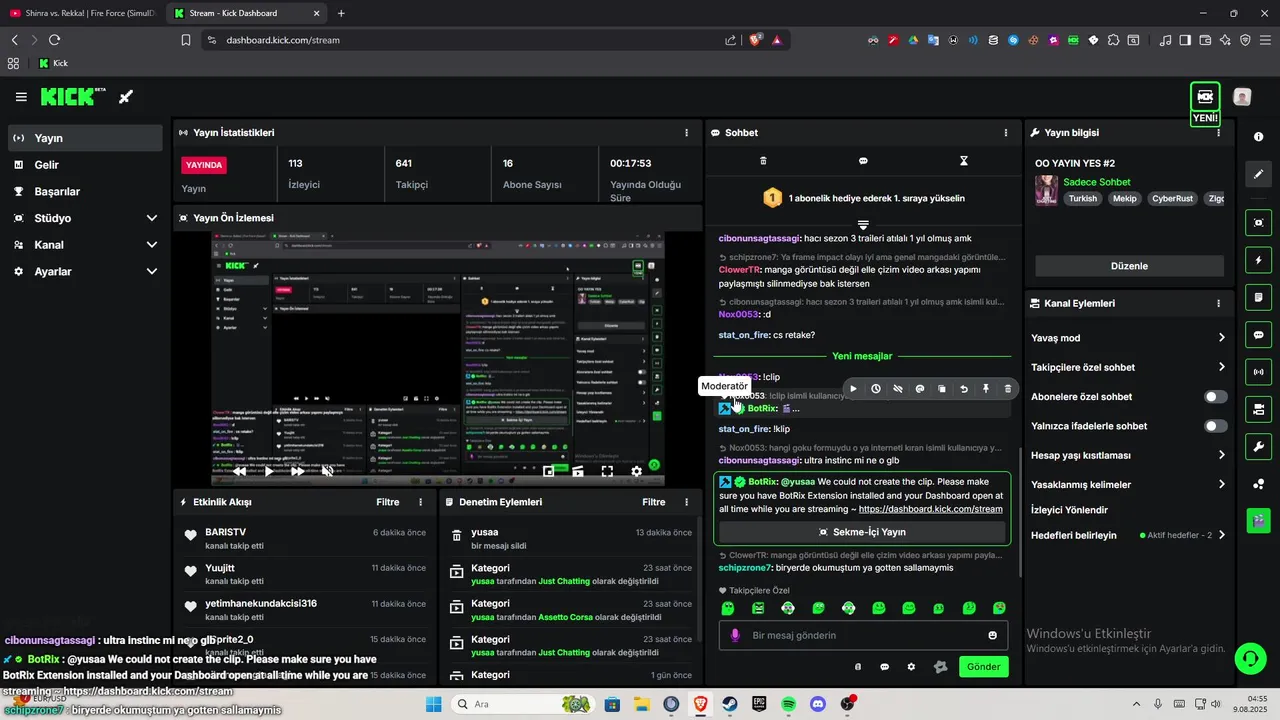Click the lightning bolt icon in right sidebar
The height and width of the screenshot is (720, 1280).
click(1259, 260)
